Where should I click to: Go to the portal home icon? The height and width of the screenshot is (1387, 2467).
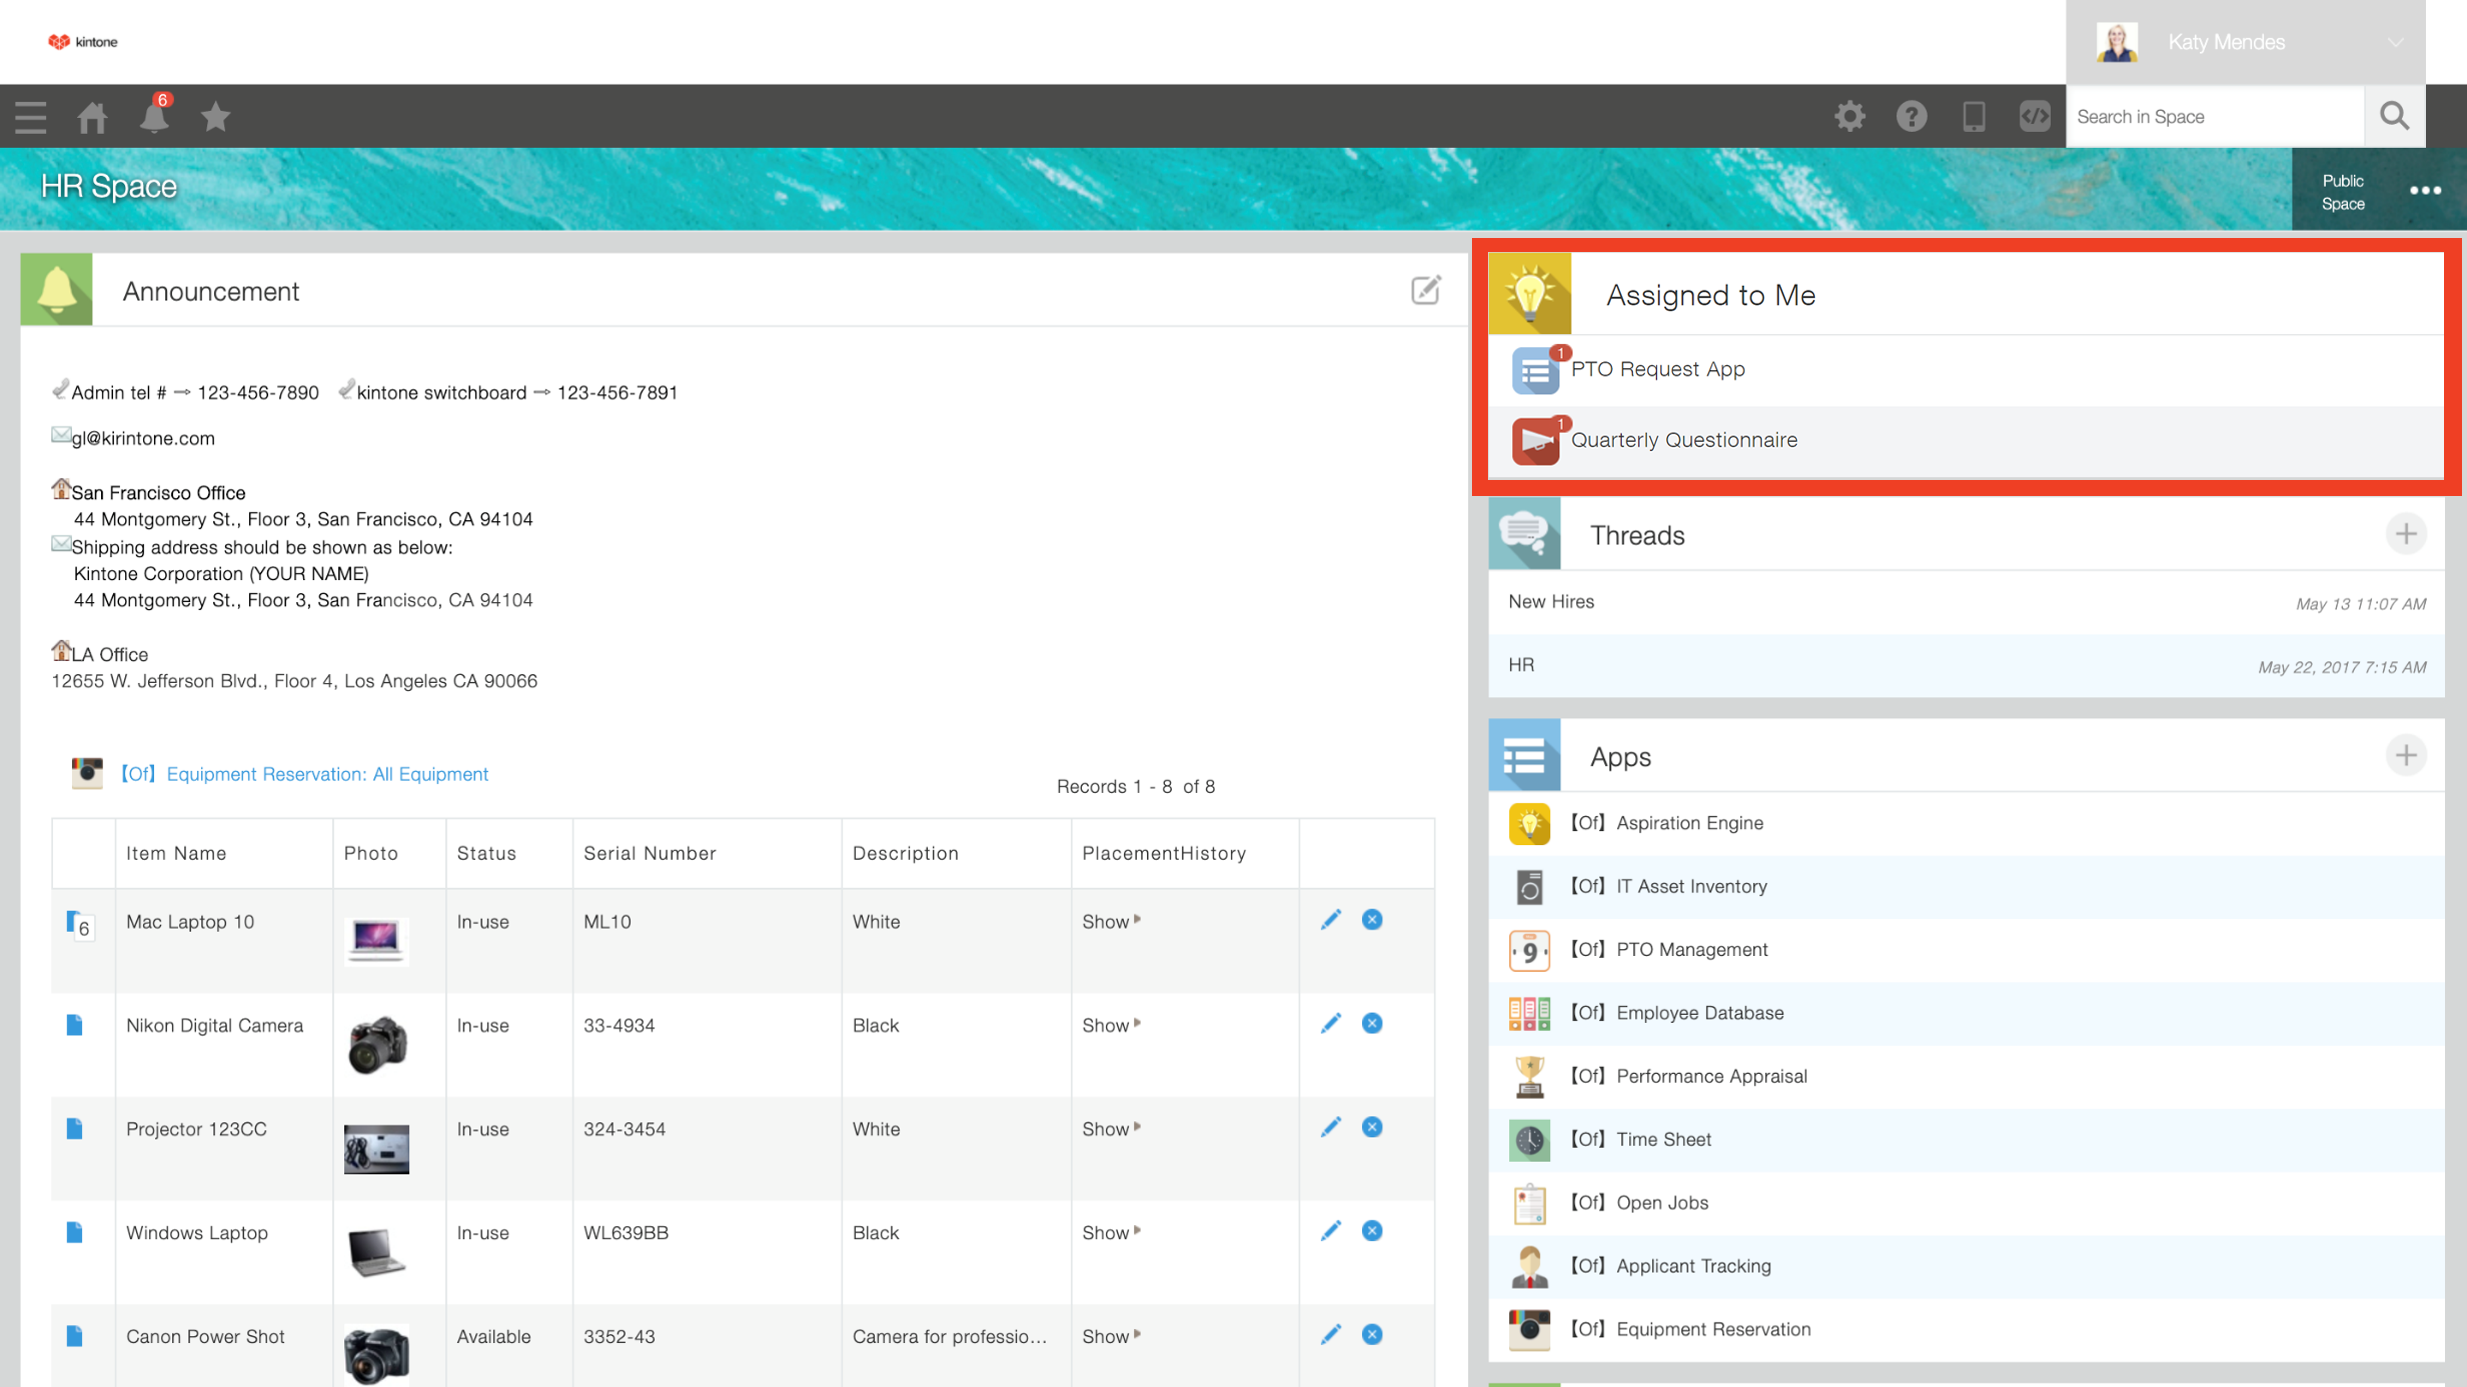[92, 117]
